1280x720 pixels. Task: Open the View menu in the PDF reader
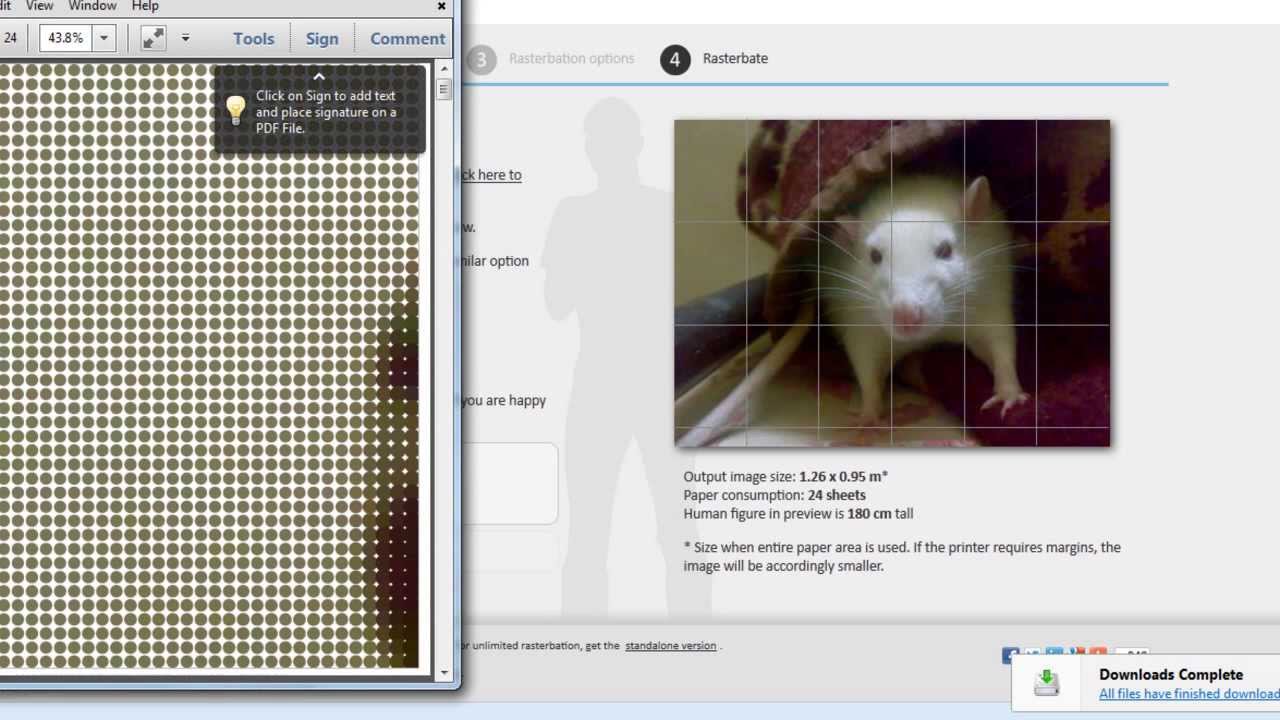click(x=39, y=6)
